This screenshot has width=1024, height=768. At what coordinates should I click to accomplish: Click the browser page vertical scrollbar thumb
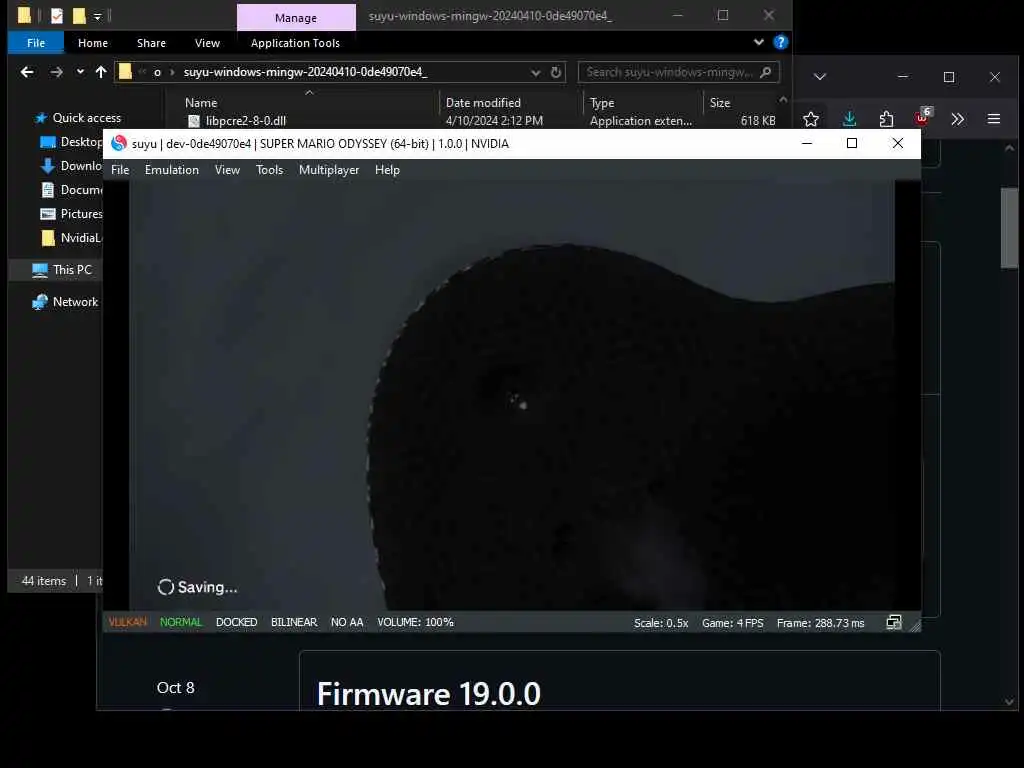pos(1009,227)
